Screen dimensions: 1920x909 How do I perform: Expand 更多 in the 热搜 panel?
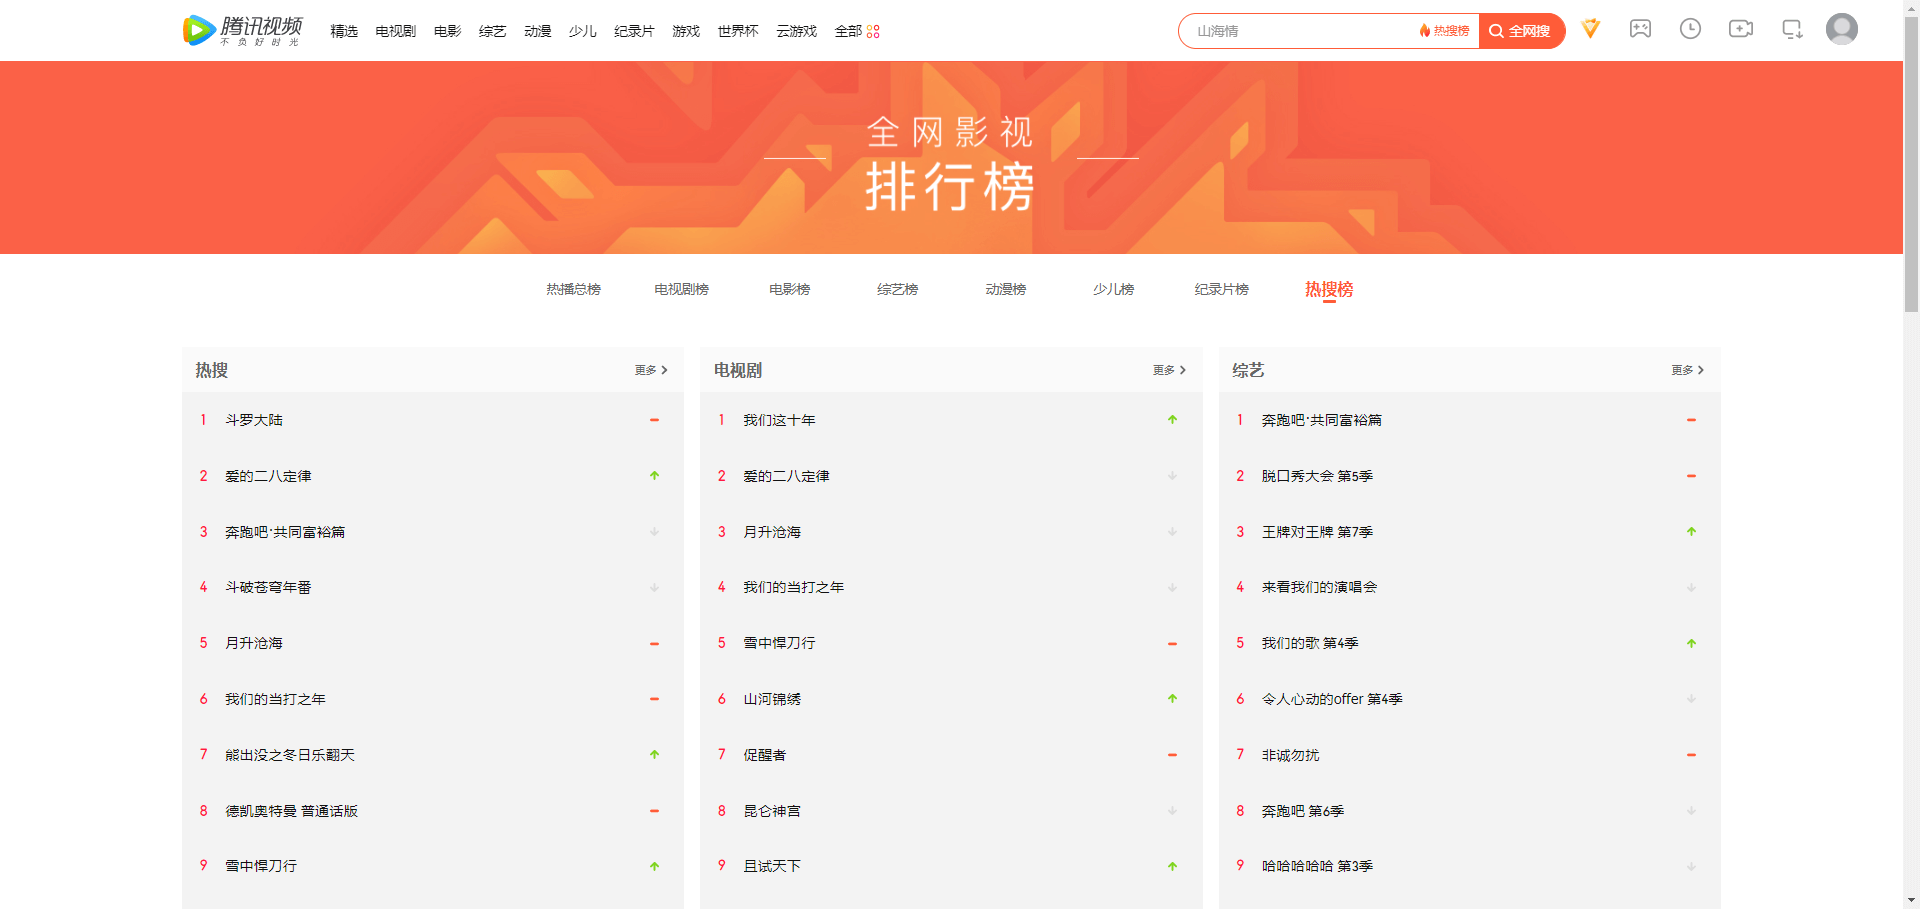pyautogui.click(x=651, y=370)
